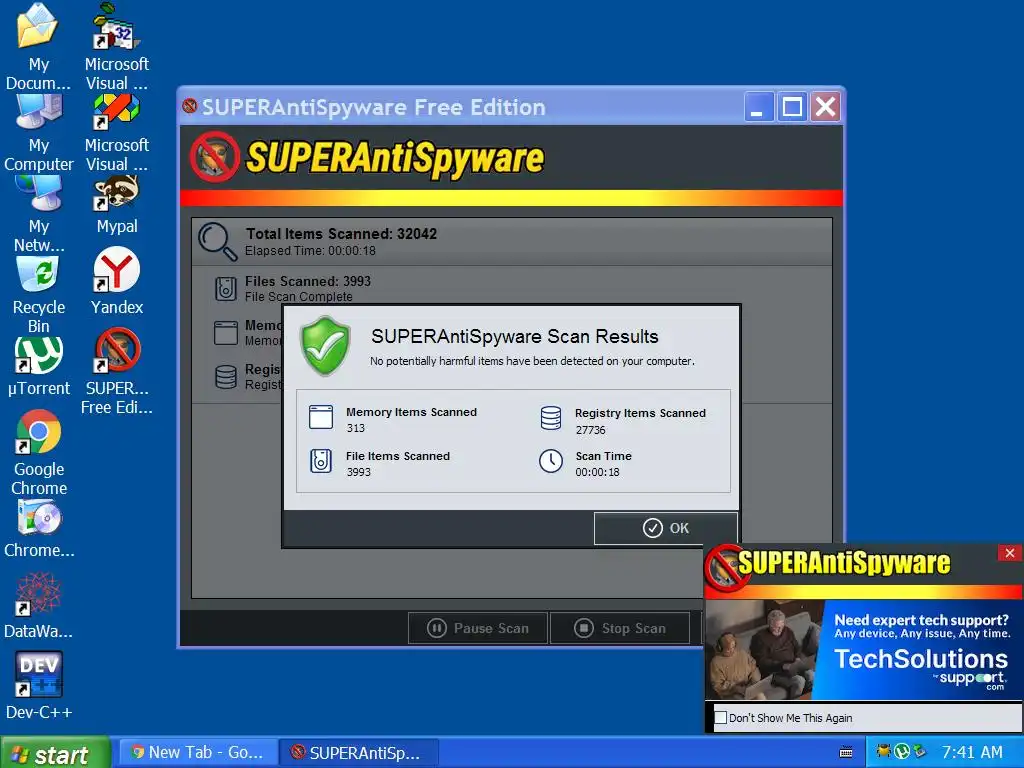Click the SUPERAntiSpyware Scan Results heading
The image size is (1024, 768).
(515, 336)
